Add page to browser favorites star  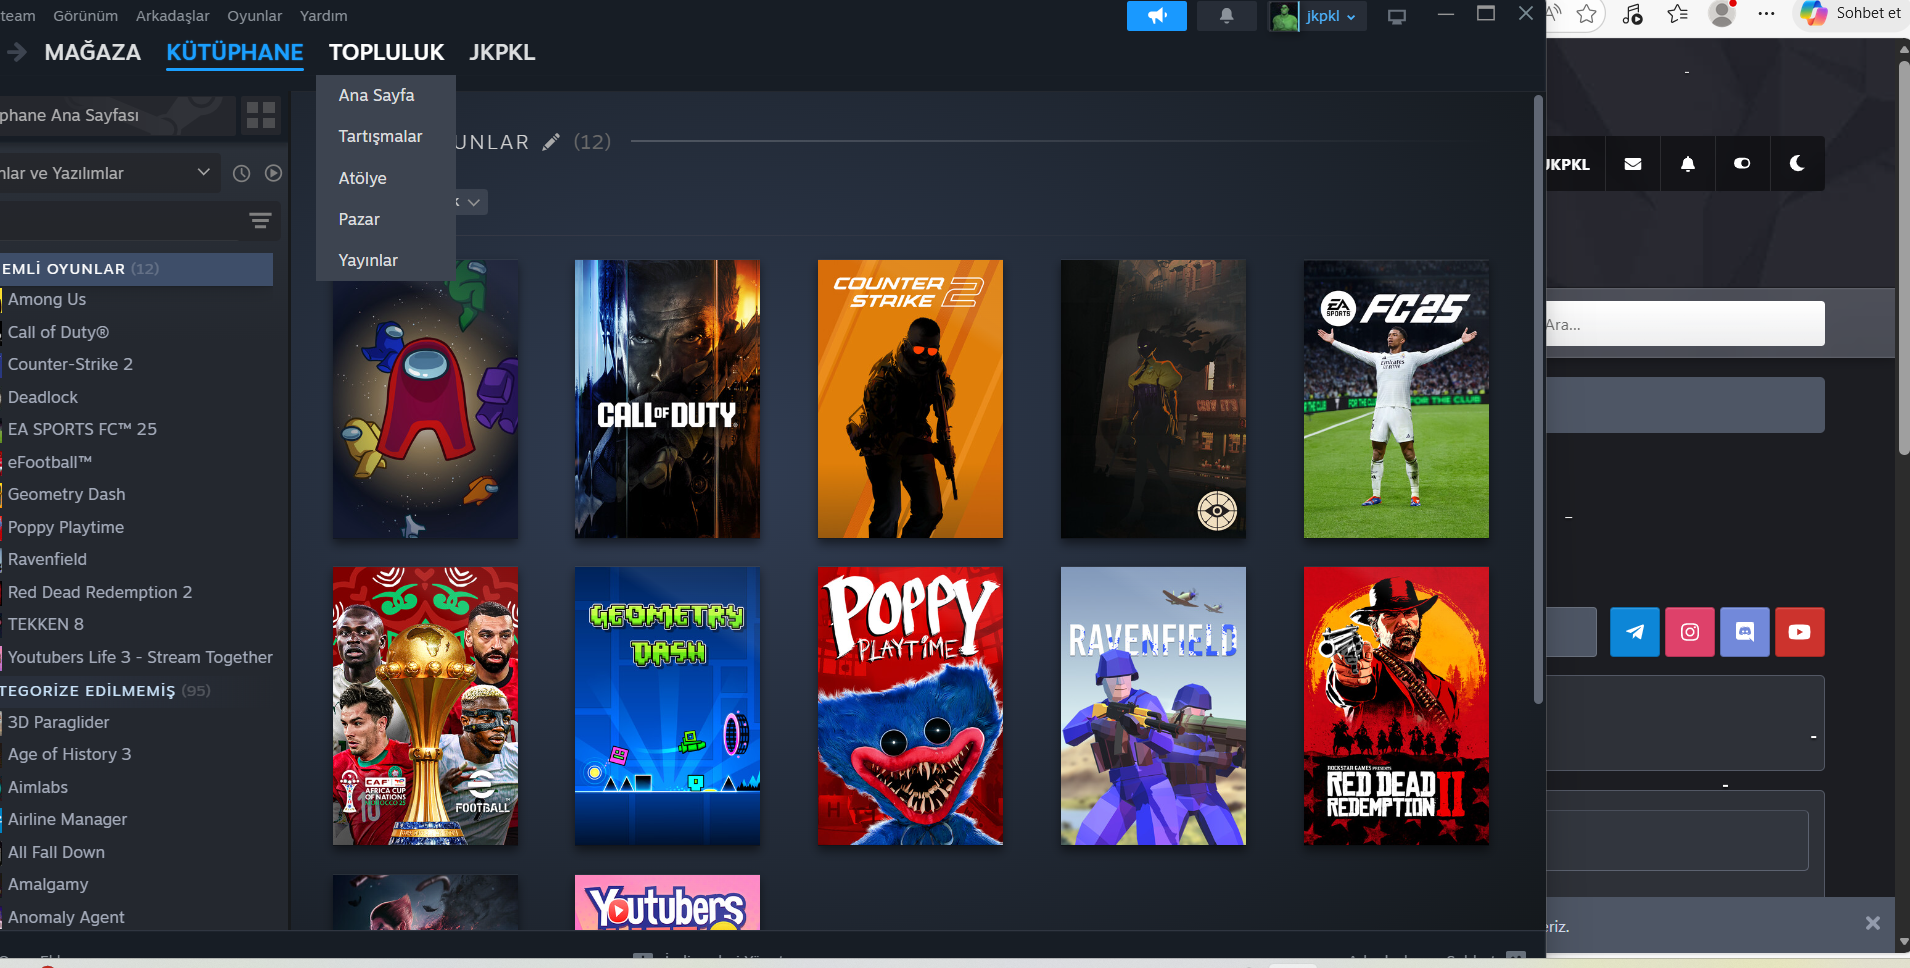pyautogui.click(x=1586, y=14)
